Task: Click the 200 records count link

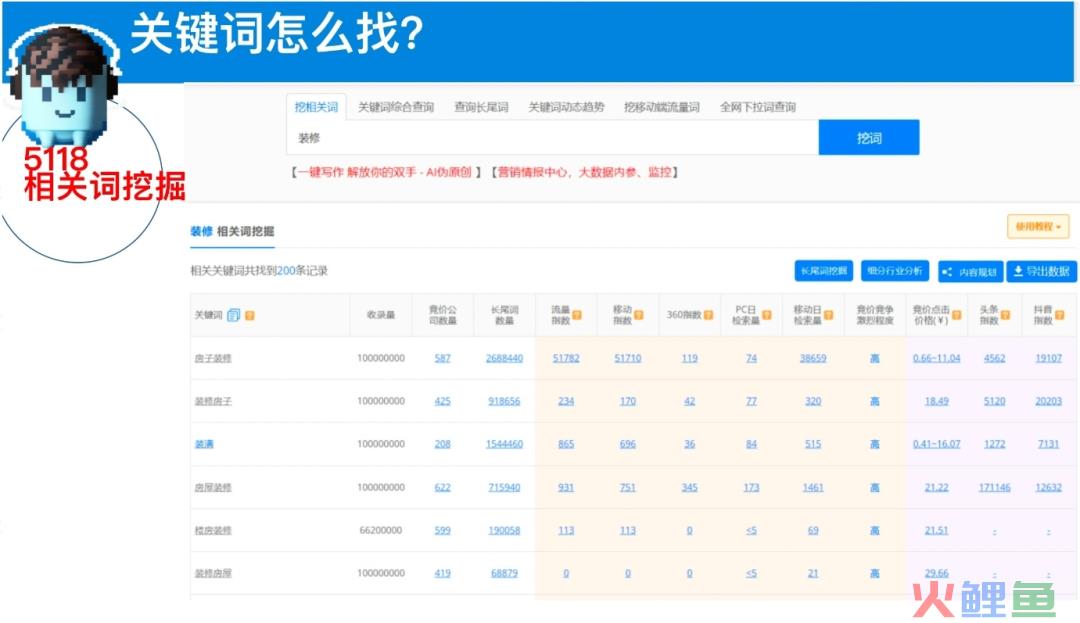Action: 286,271
